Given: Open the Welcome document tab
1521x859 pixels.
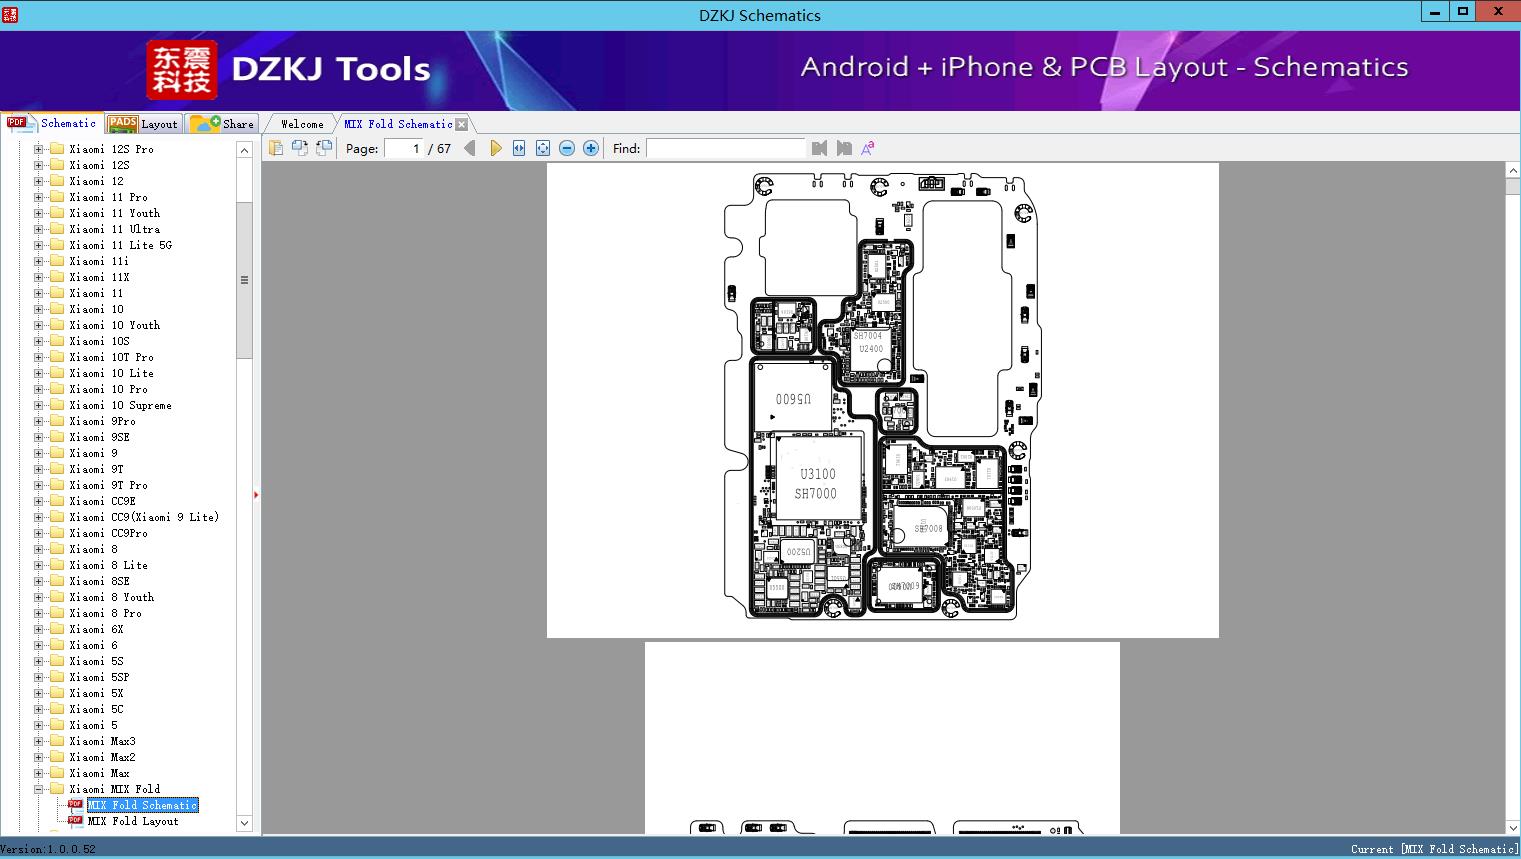Looking at the screenshot, I should (x=302, y=124).
